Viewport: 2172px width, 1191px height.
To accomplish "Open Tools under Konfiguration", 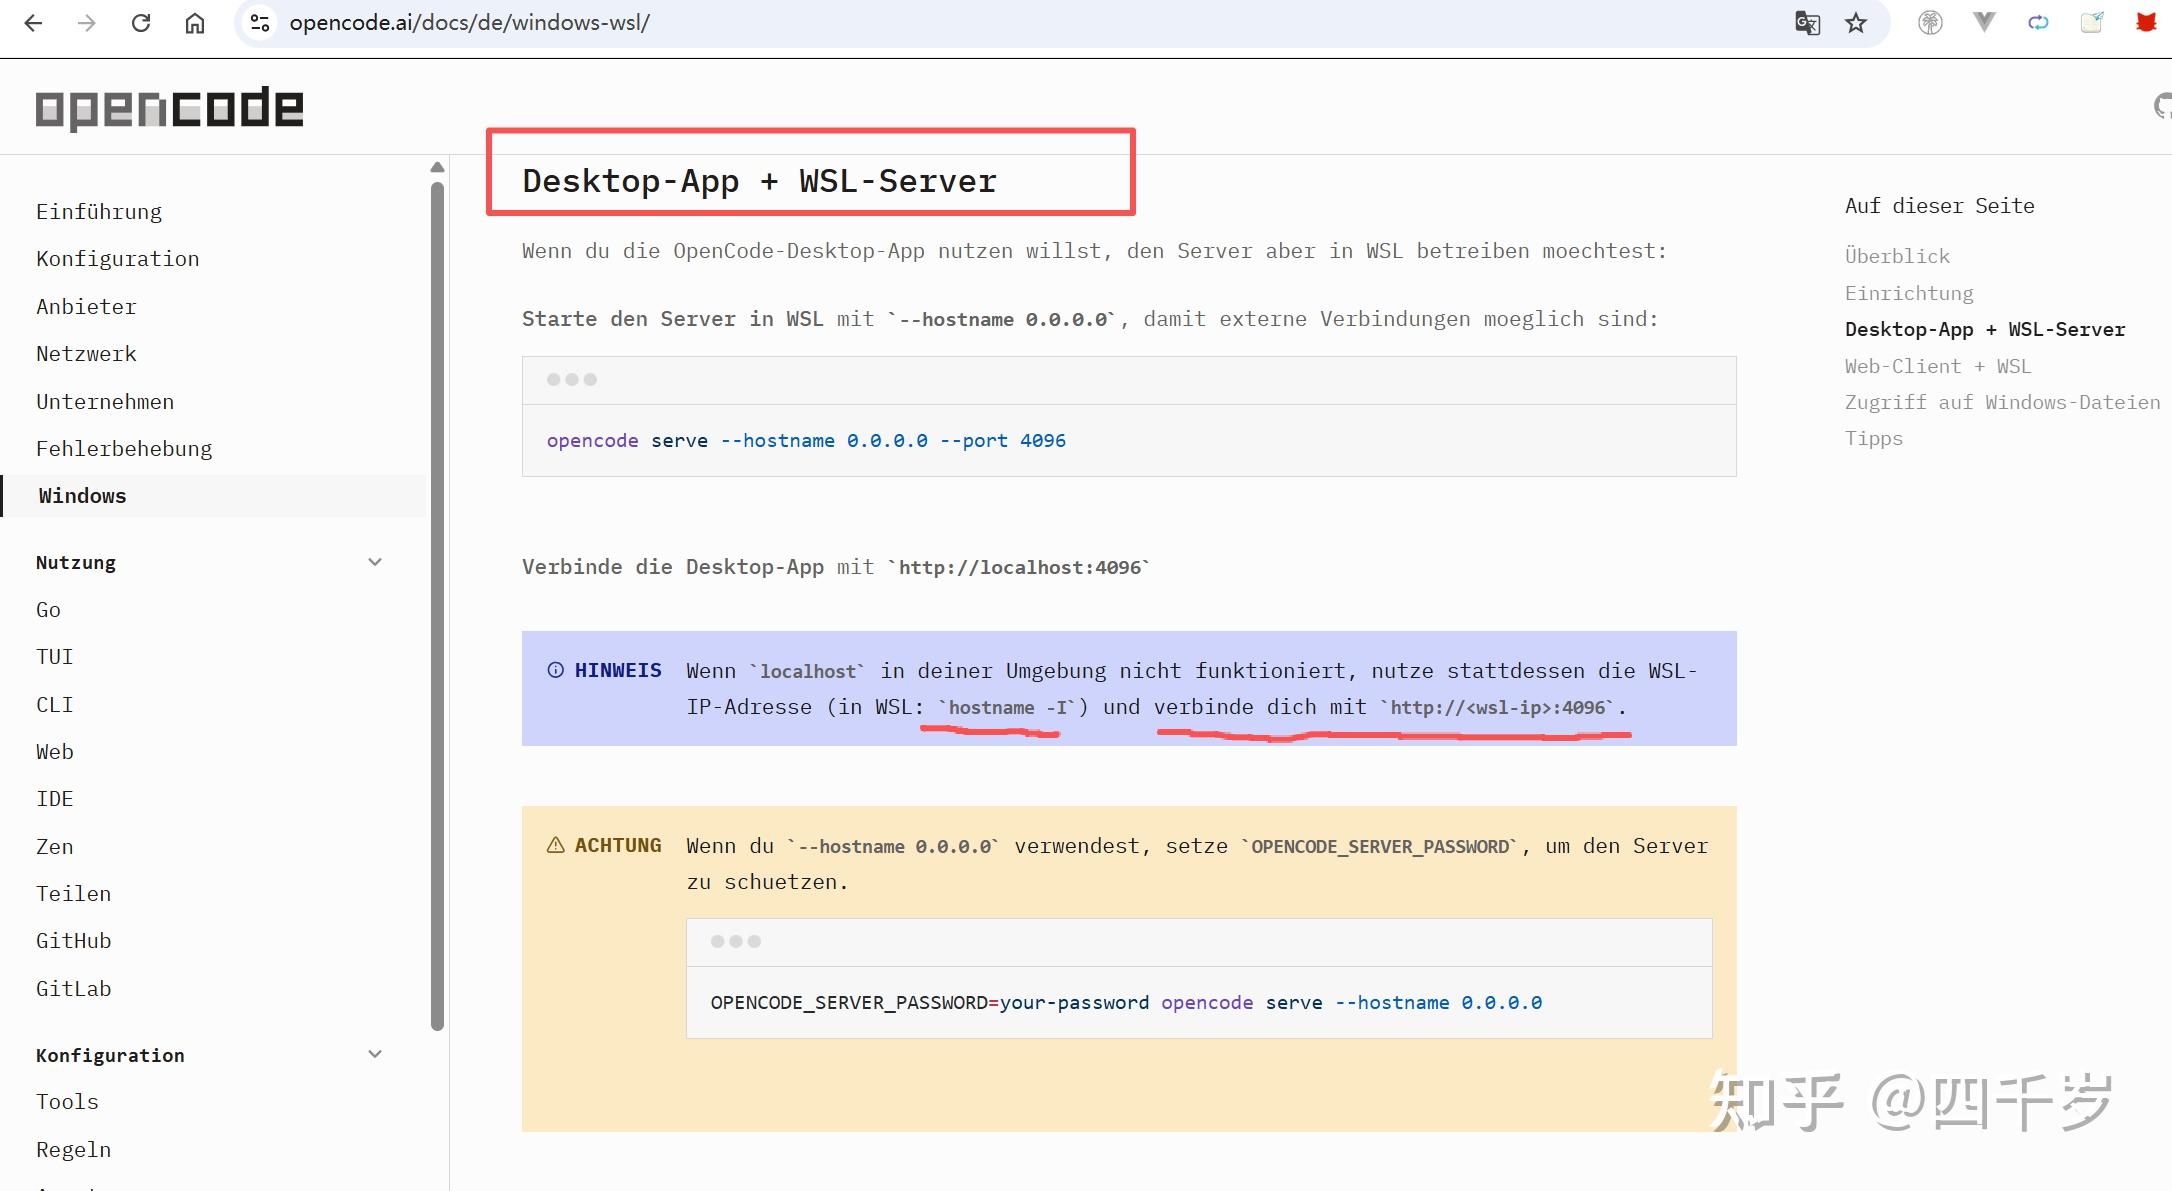I will [67, 1101].
